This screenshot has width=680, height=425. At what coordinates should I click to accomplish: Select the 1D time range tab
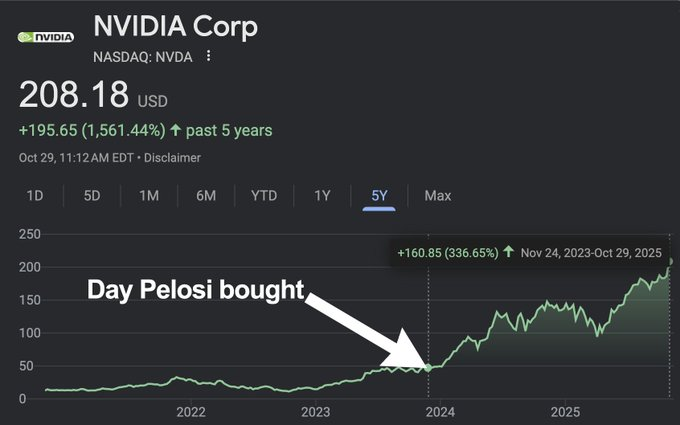35,196
